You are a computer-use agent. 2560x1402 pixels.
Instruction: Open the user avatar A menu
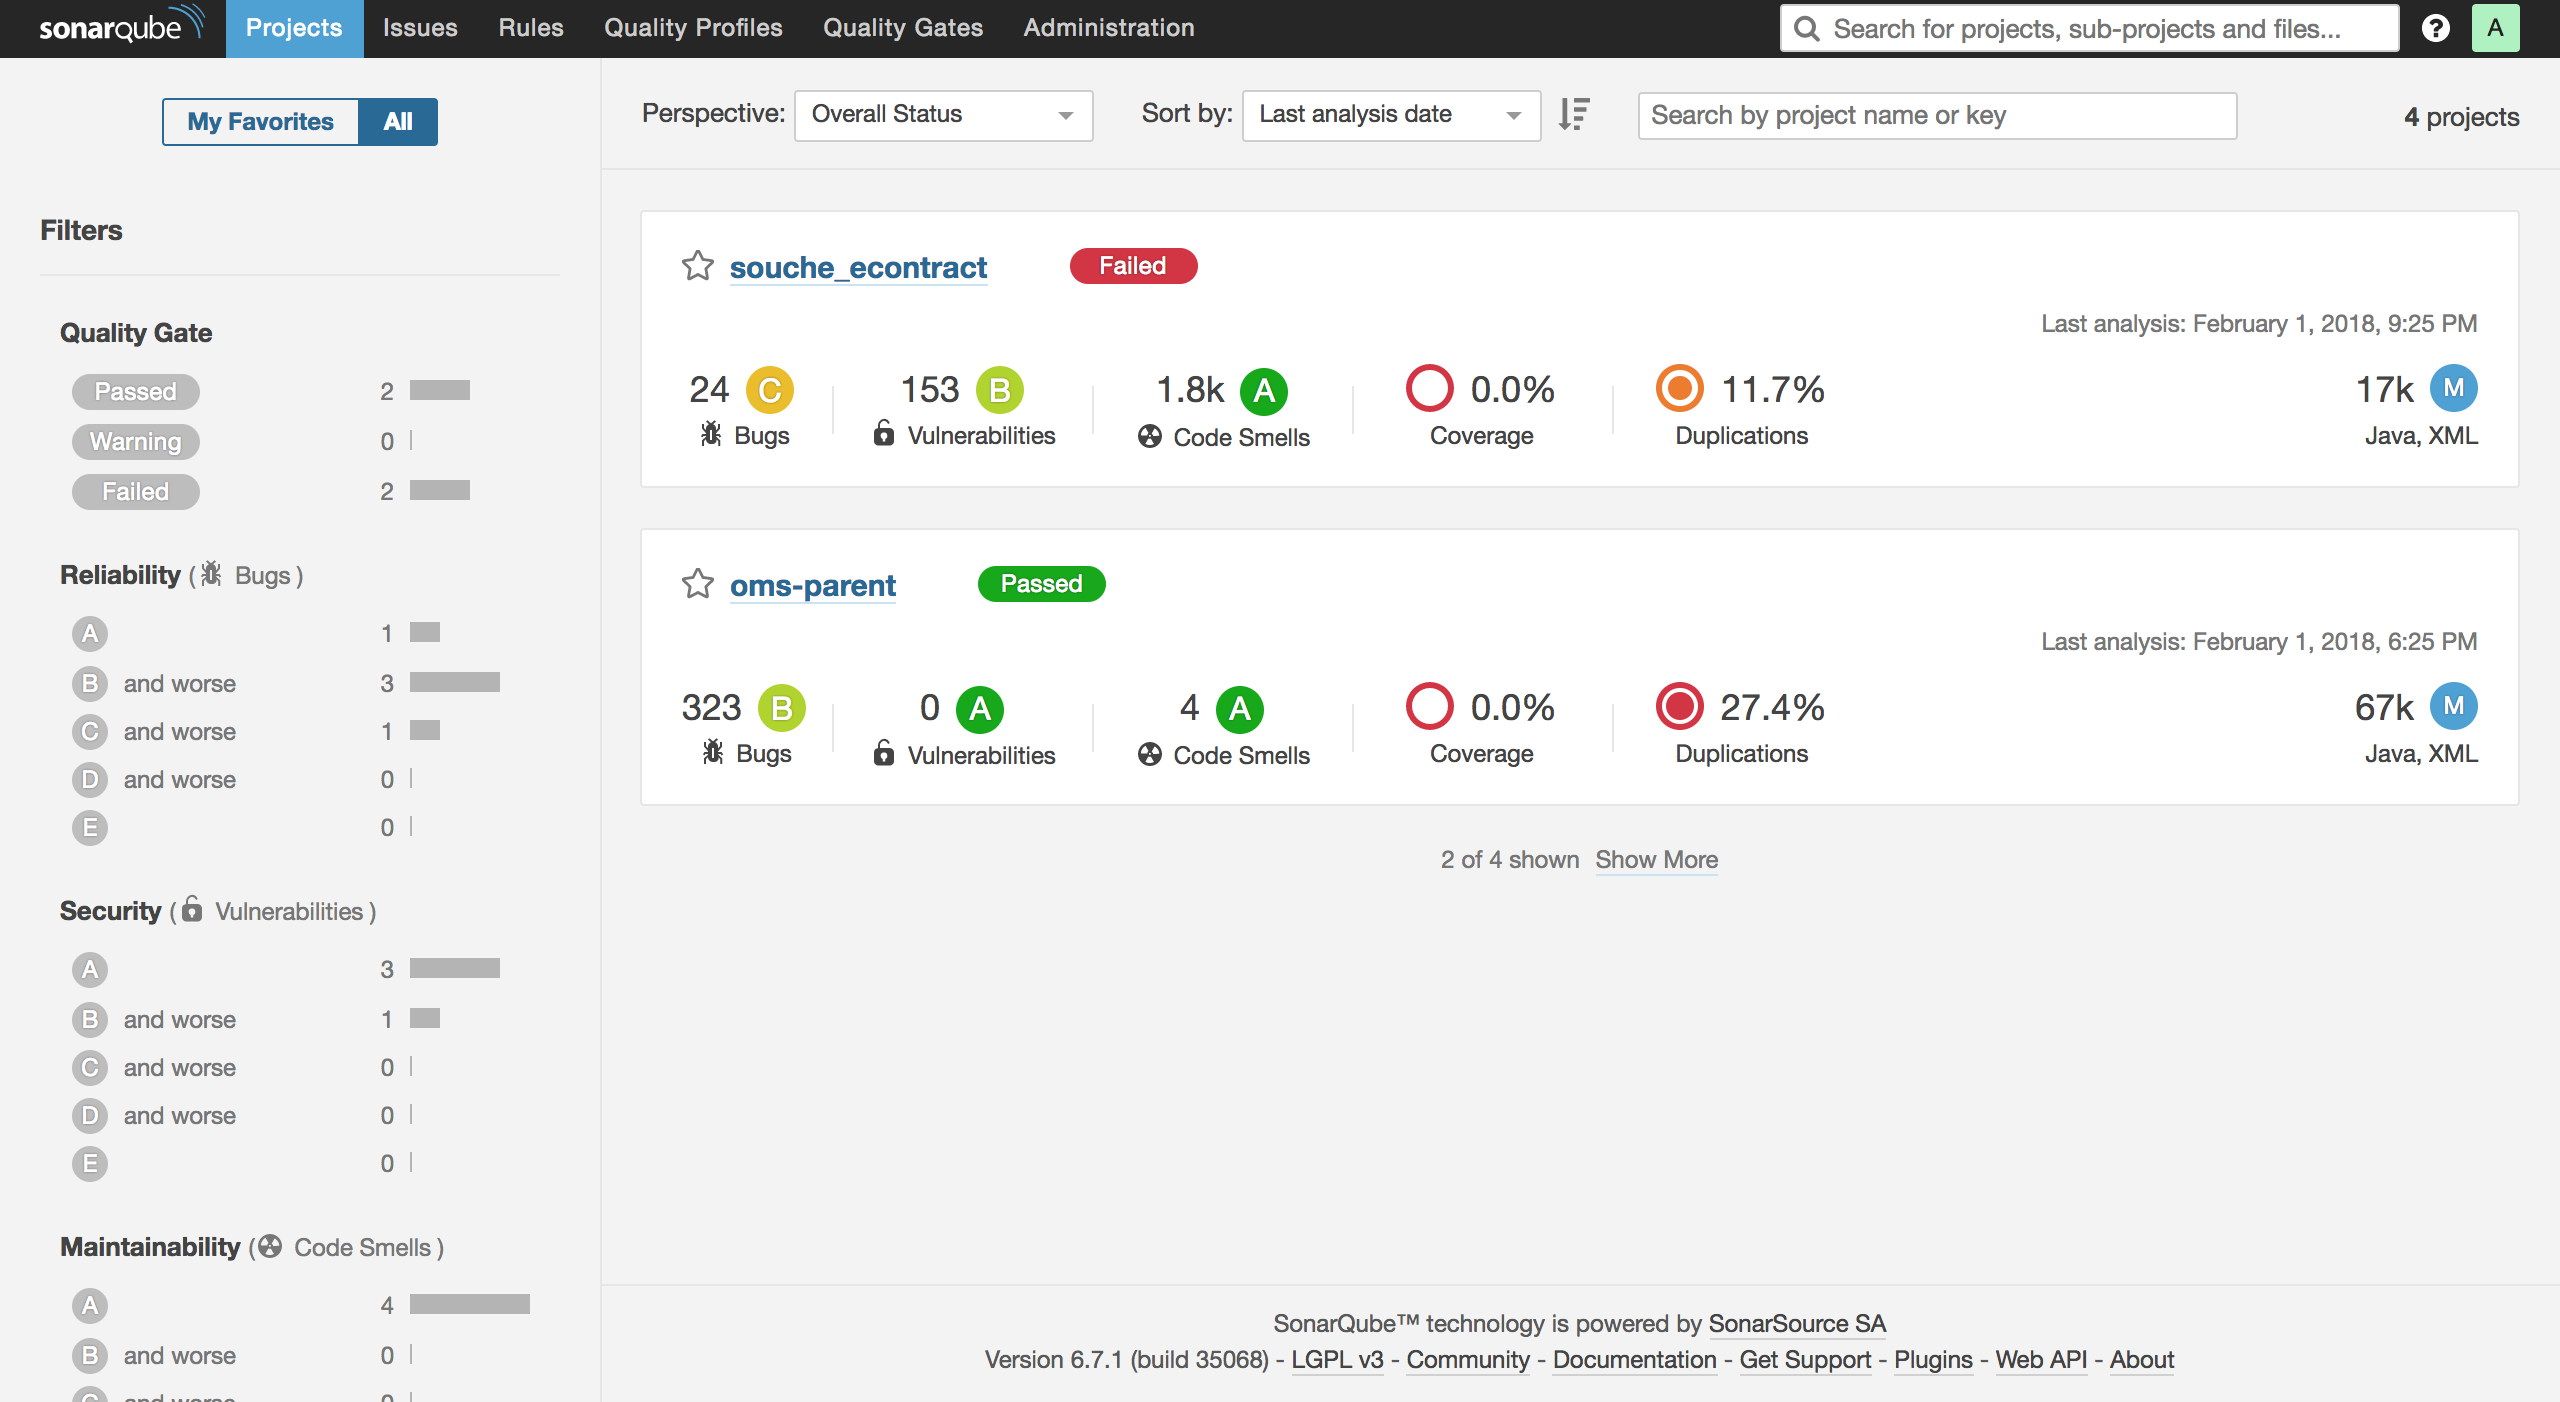click(x=2495, y=28)
